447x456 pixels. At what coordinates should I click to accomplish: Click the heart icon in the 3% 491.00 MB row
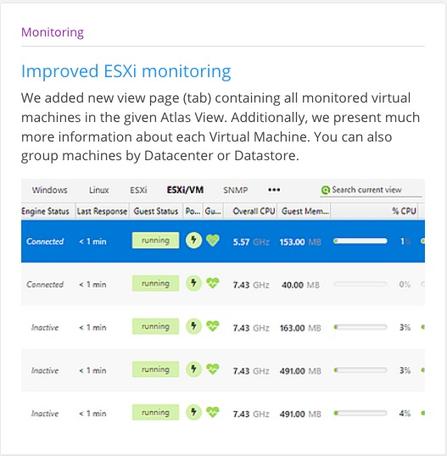(213, 369)
